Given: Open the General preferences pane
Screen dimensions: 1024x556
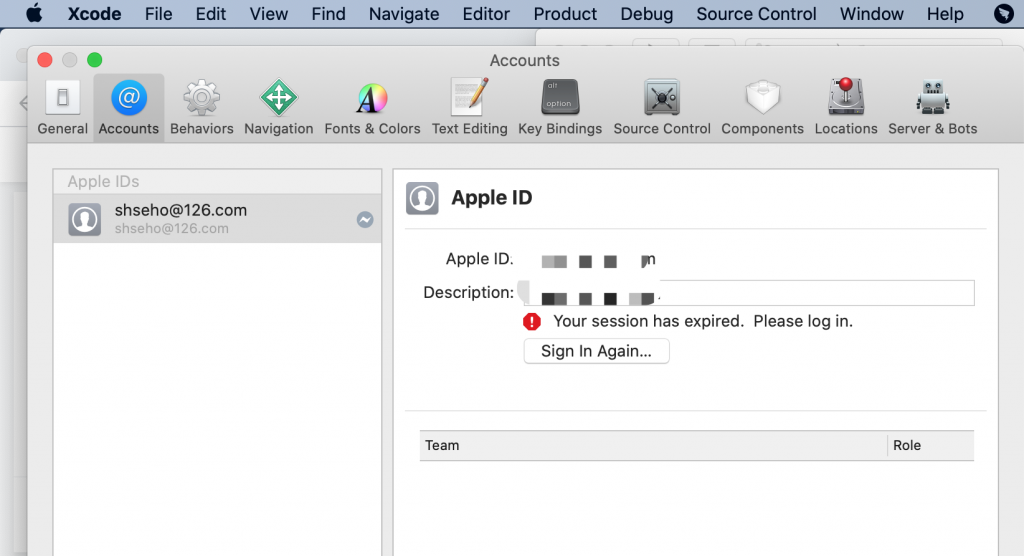Looking at the screenshot, I should [x=63, y=107].
